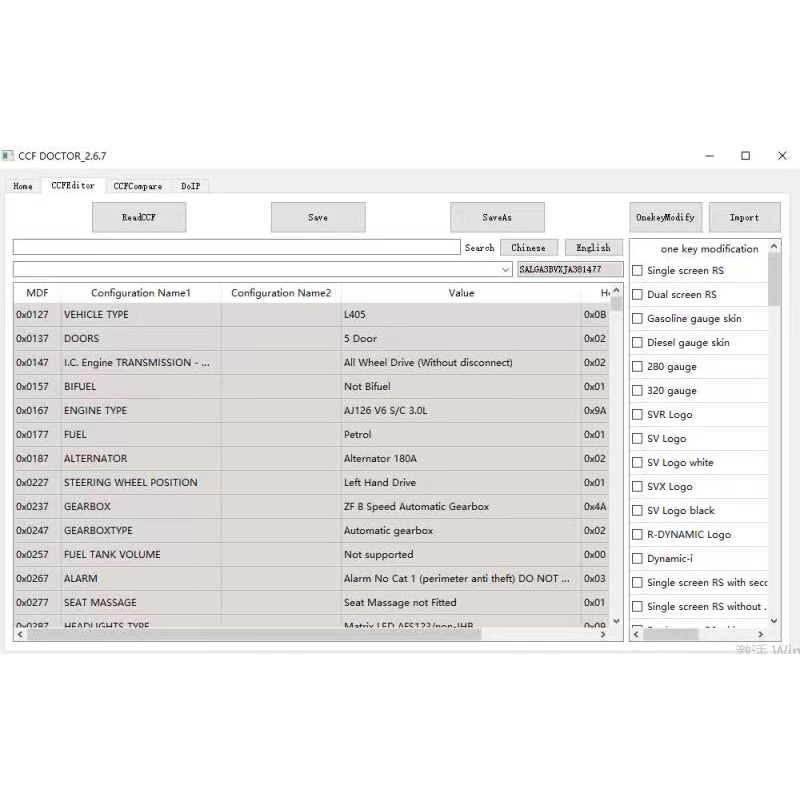
Task: Tick the 320 gauge checkbox
Action: click(x=637, y=390)
